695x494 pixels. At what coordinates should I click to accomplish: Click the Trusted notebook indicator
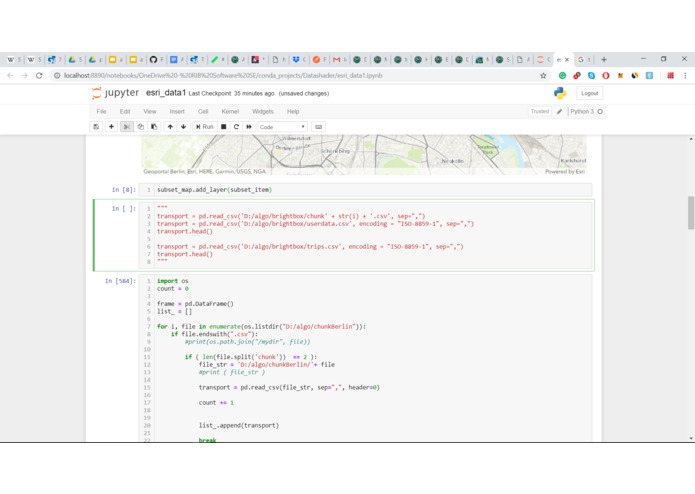tap(539, 111)
